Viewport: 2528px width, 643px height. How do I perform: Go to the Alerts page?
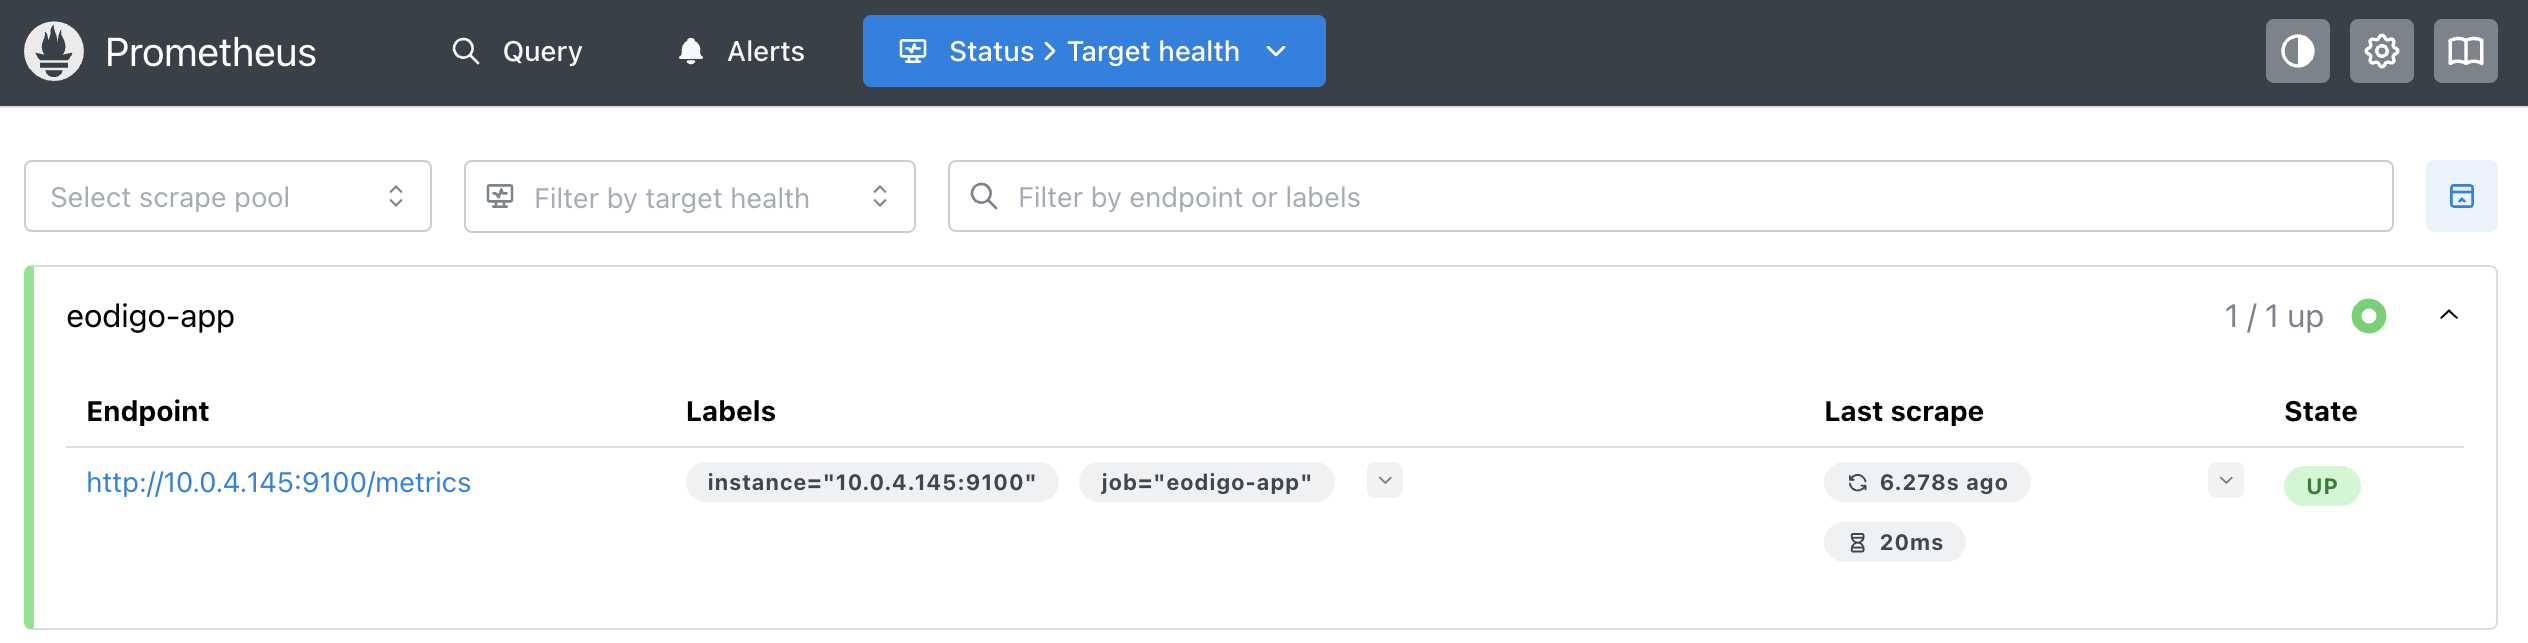point(765,51)
